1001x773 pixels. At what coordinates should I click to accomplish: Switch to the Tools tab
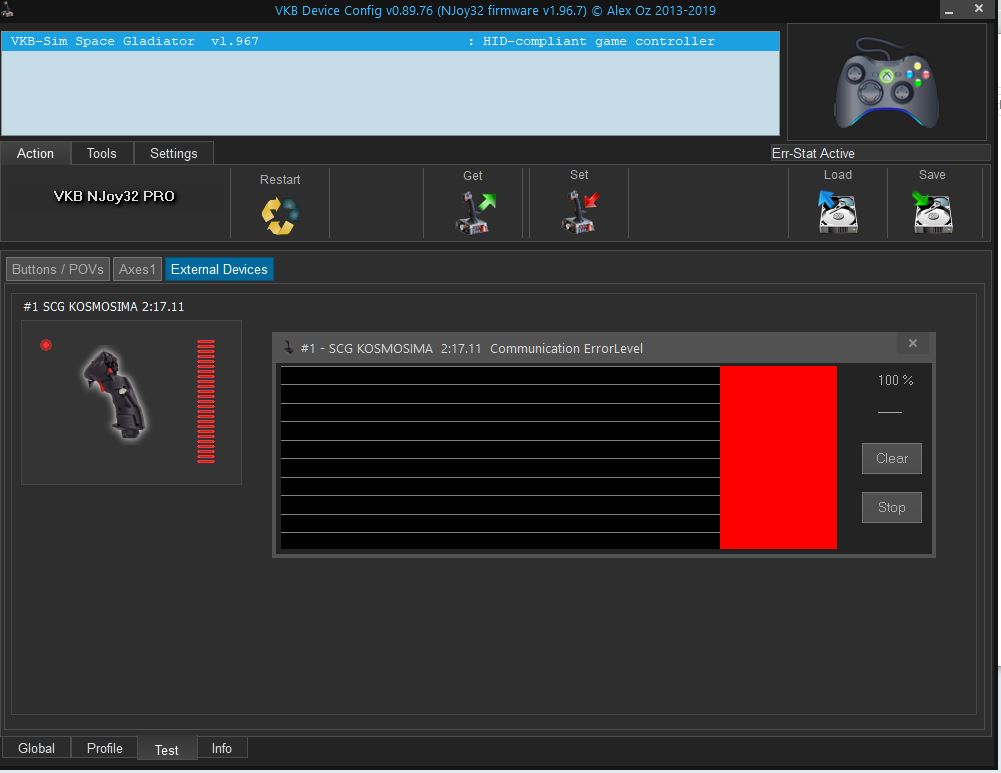[x=102, y=153]
